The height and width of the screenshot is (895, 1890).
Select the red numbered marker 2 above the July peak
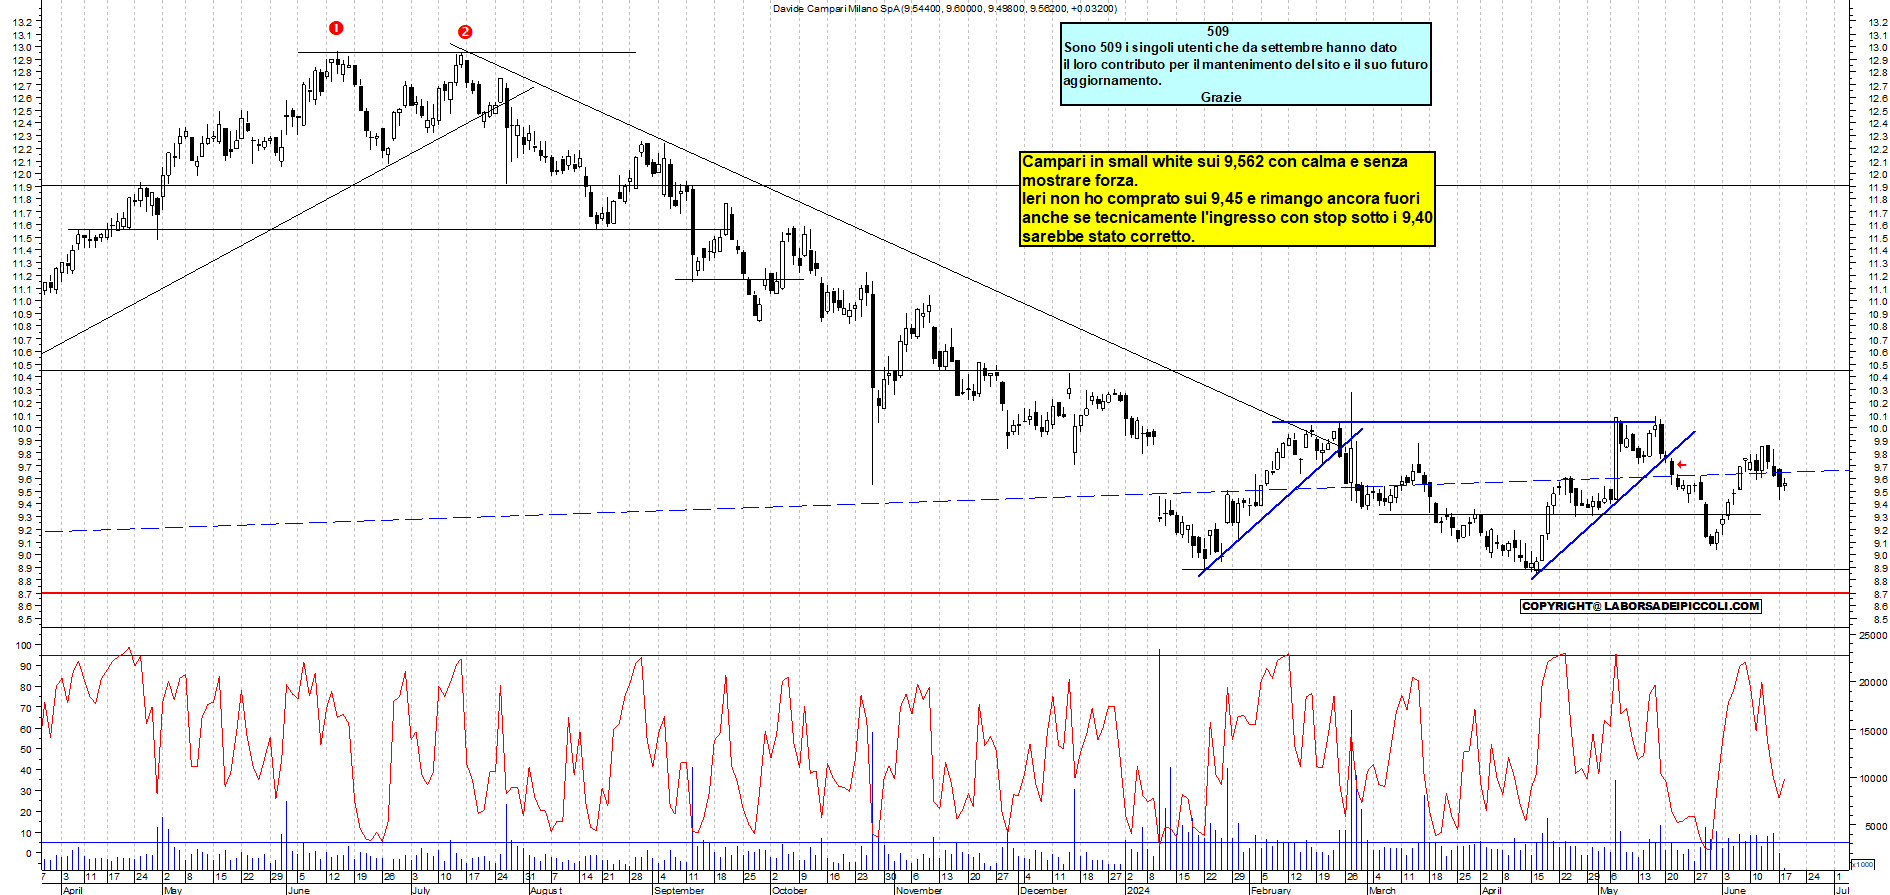465,32
